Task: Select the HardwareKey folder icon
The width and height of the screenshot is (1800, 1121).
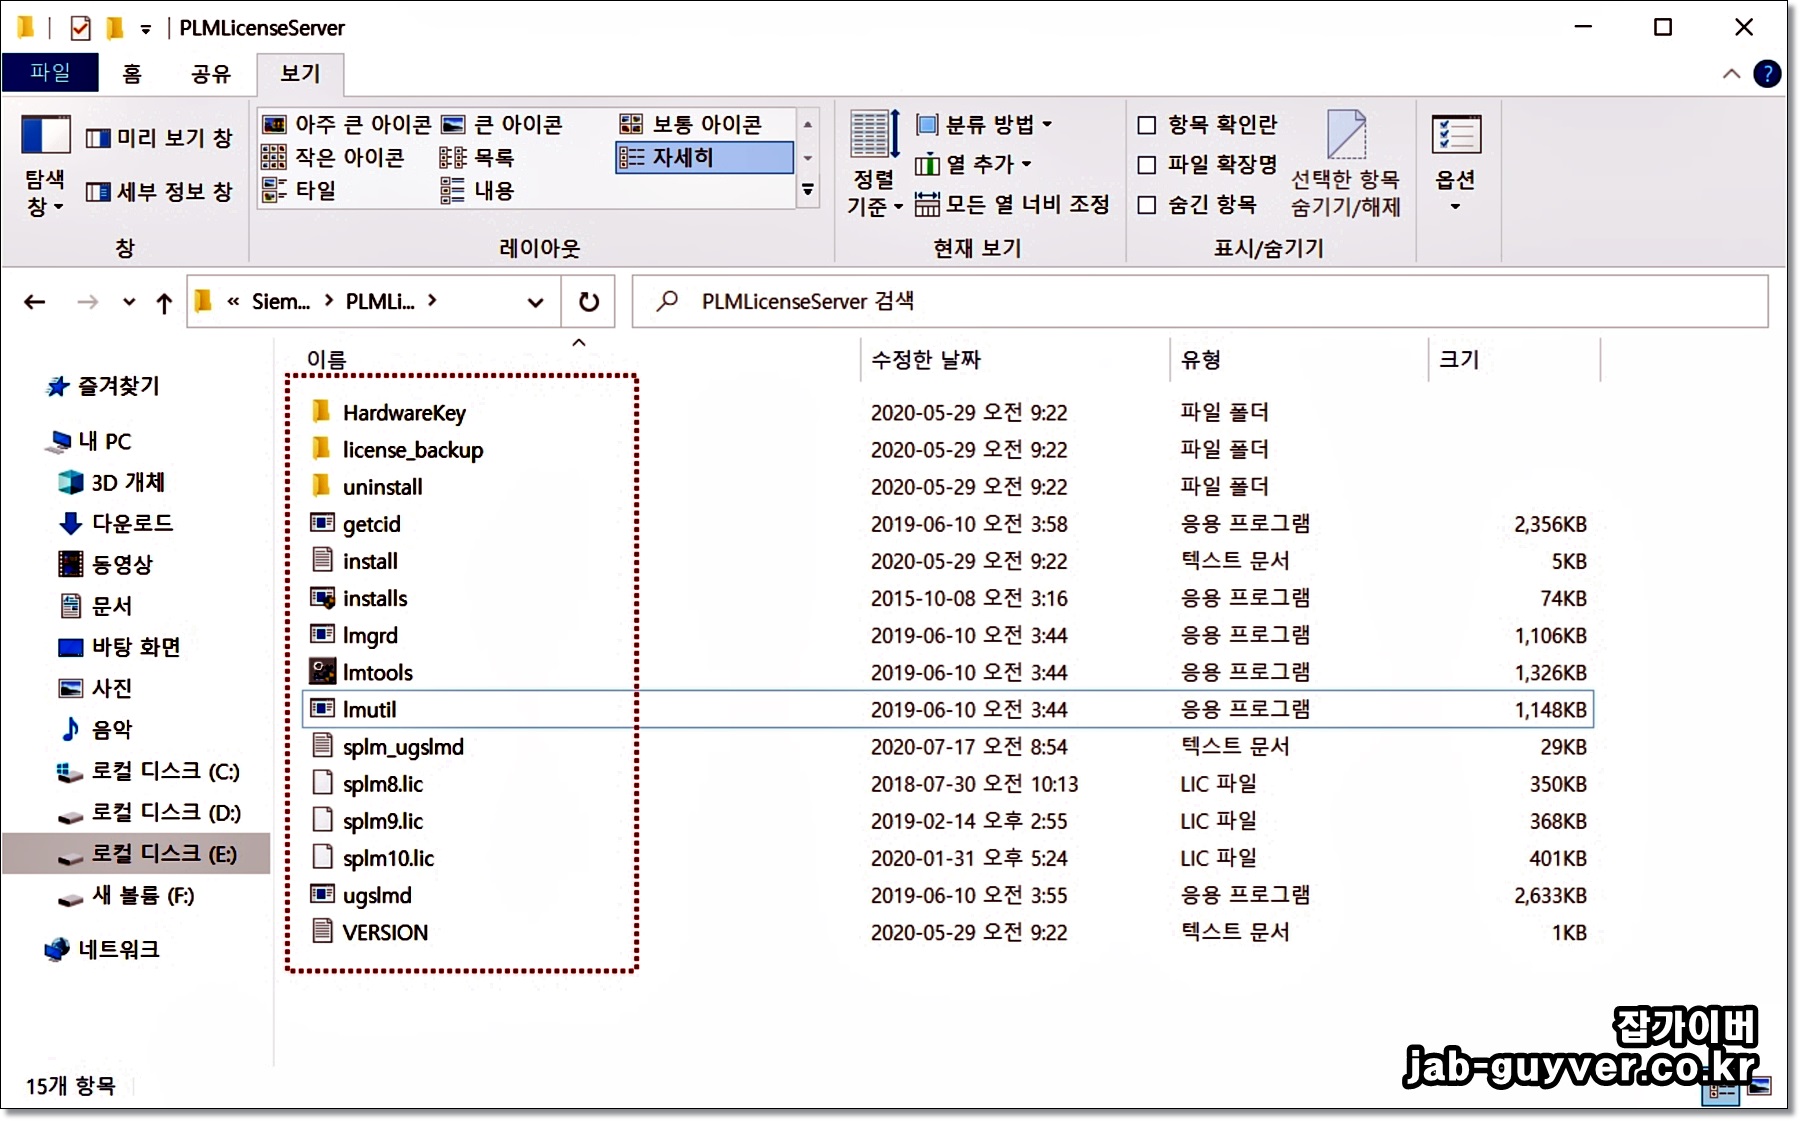Action: point(321,411)
